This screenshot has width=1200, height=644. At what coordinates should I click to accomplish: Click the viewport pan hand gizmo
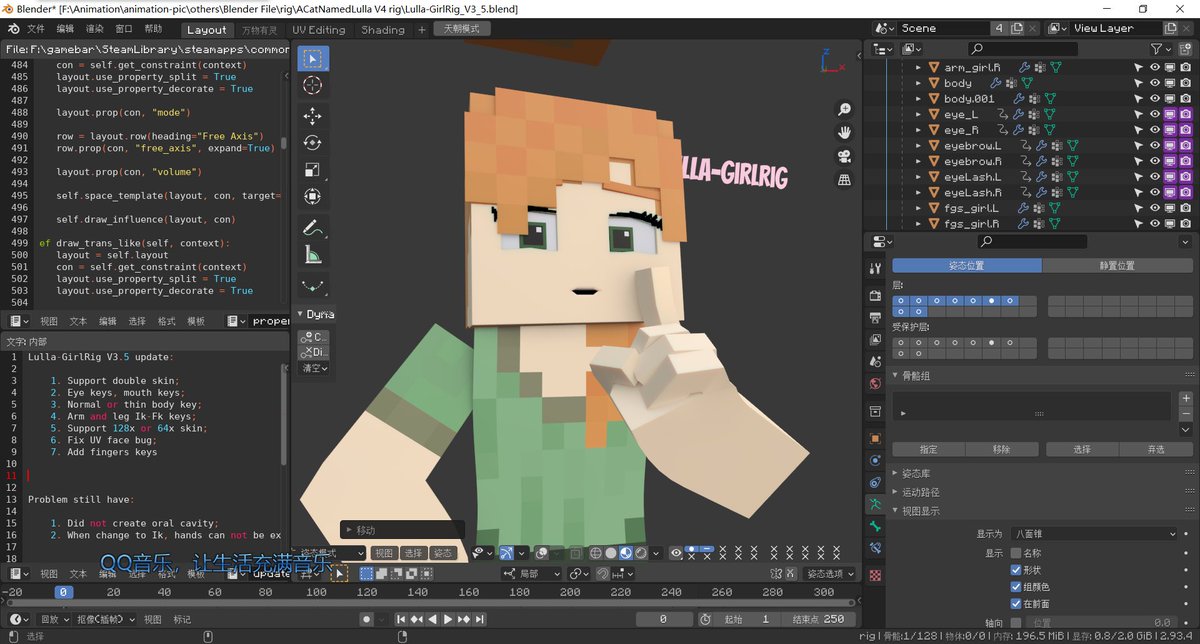point(844,132)
